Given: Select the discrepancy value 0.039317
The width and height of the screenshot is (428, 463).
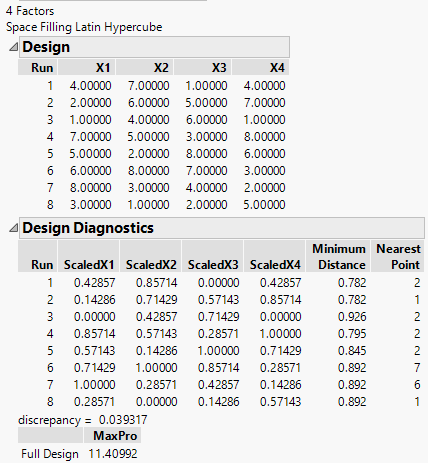Looking at the screenshot, I should click(123, 420).
